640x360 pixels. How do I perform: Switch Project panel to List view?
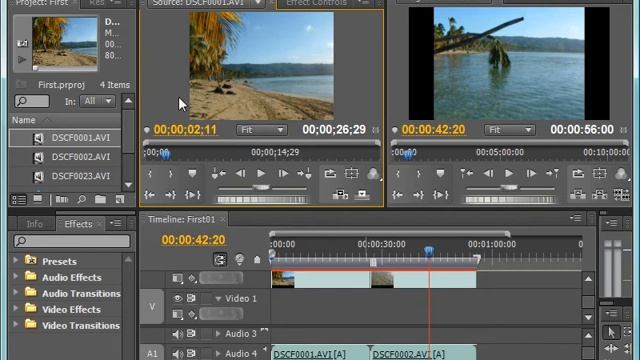tap(19, 200)
